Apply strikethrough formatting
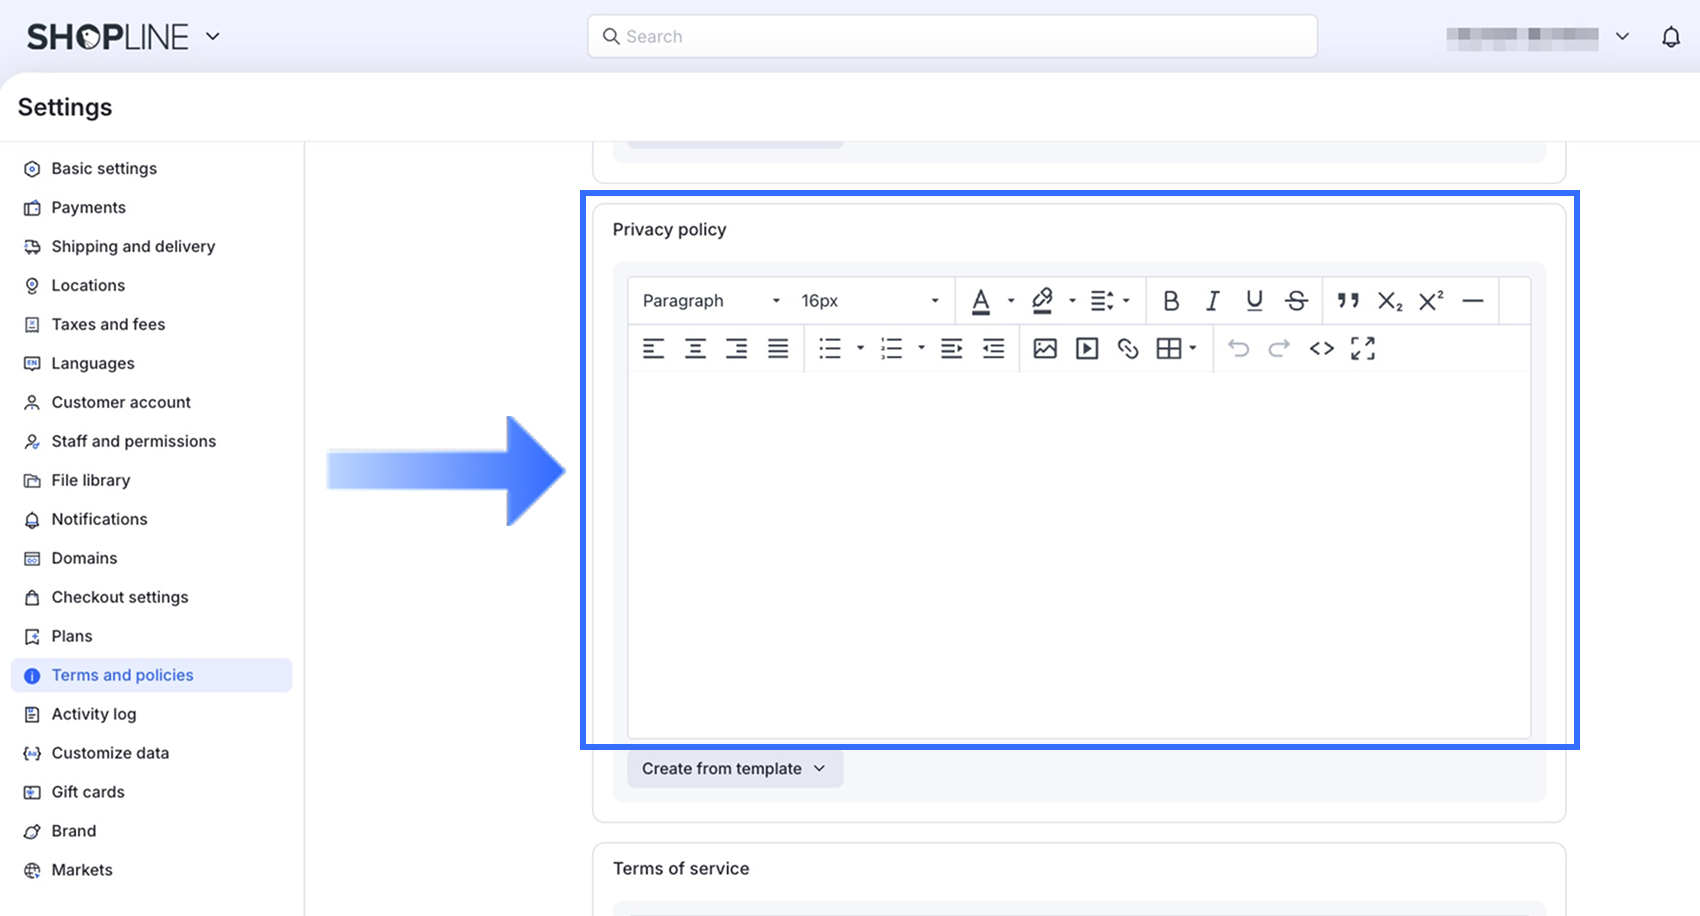This screenshot has width=1700, height=916. point(1296,301)
